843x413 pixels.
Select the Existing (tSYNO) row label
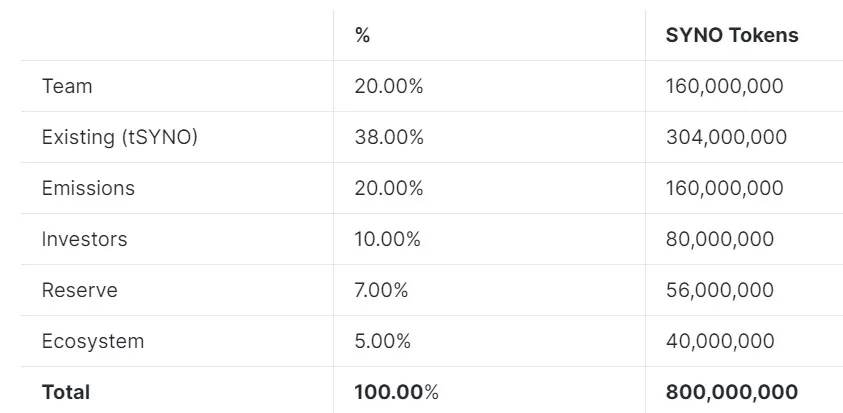[x=120, y=137]
